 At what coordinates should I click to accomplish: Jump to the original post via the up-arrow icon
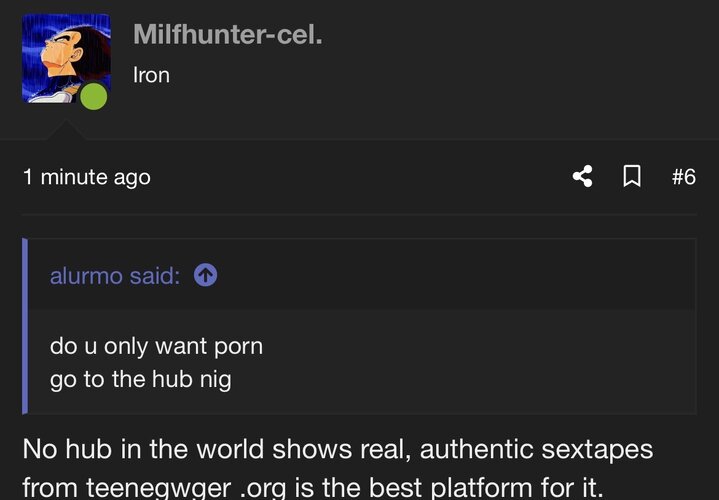(205, 275)
